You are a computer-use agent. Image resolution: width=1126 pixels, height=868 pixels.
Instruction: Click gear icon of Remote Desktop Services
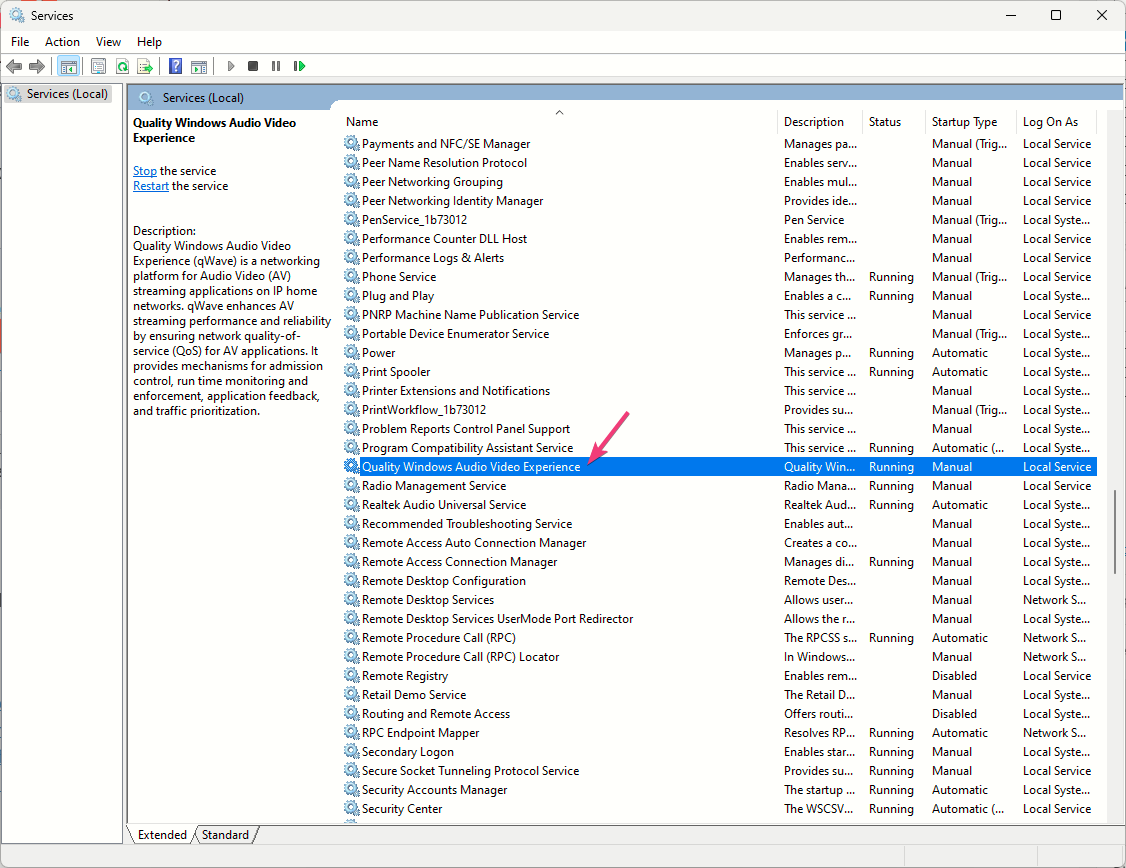[x=351, y=599]
